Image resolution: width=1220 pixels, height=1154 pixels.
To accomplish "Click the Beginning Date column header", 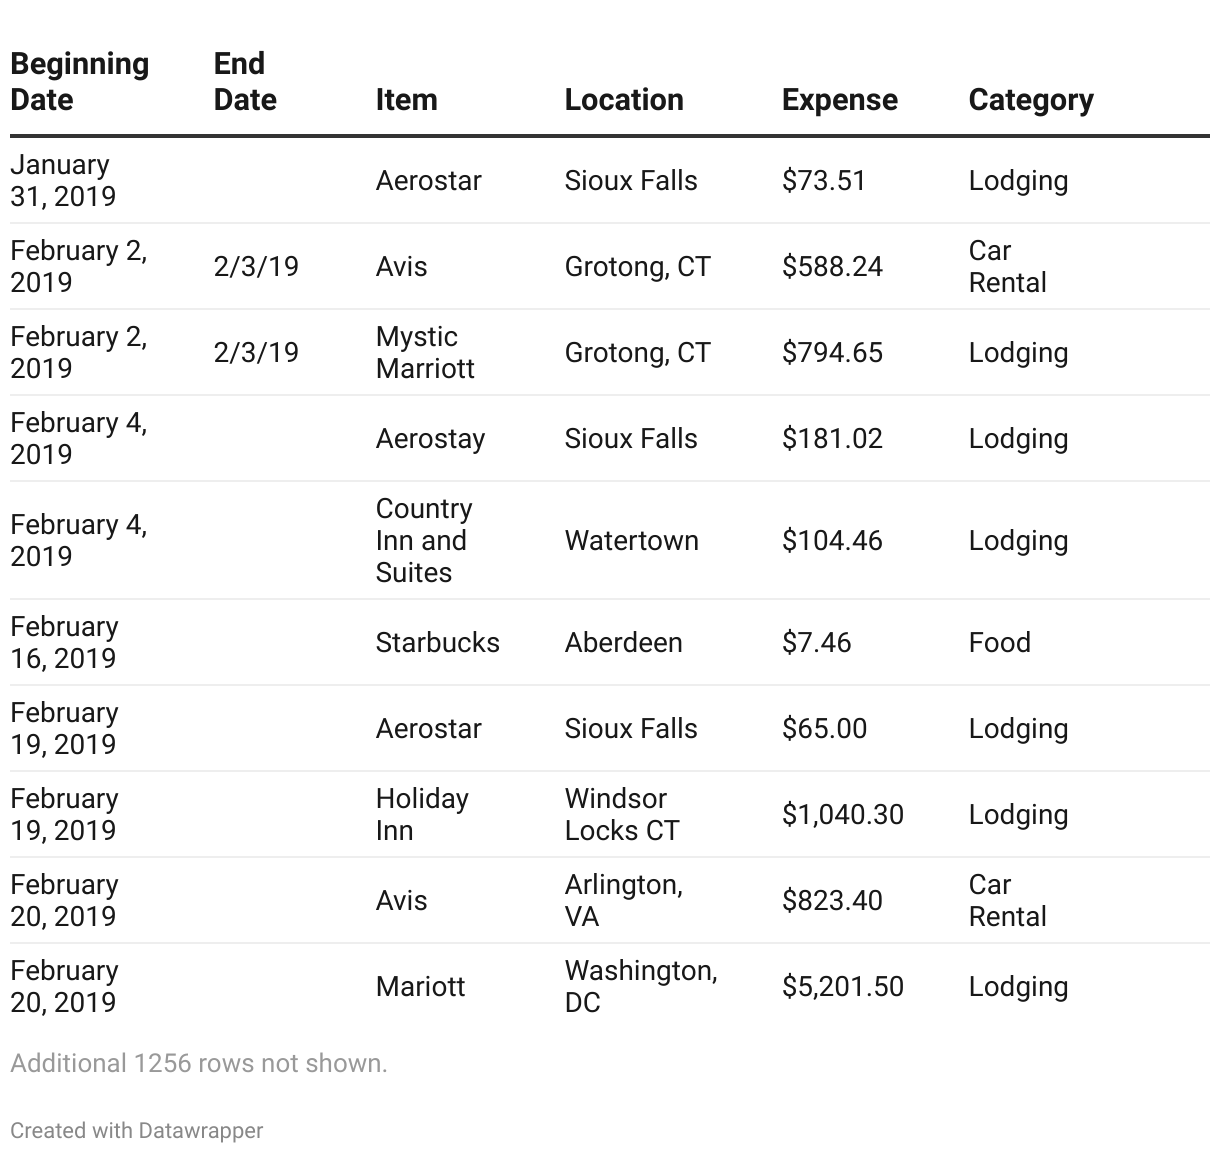I will pyautogui.click(x=79, y=82).
